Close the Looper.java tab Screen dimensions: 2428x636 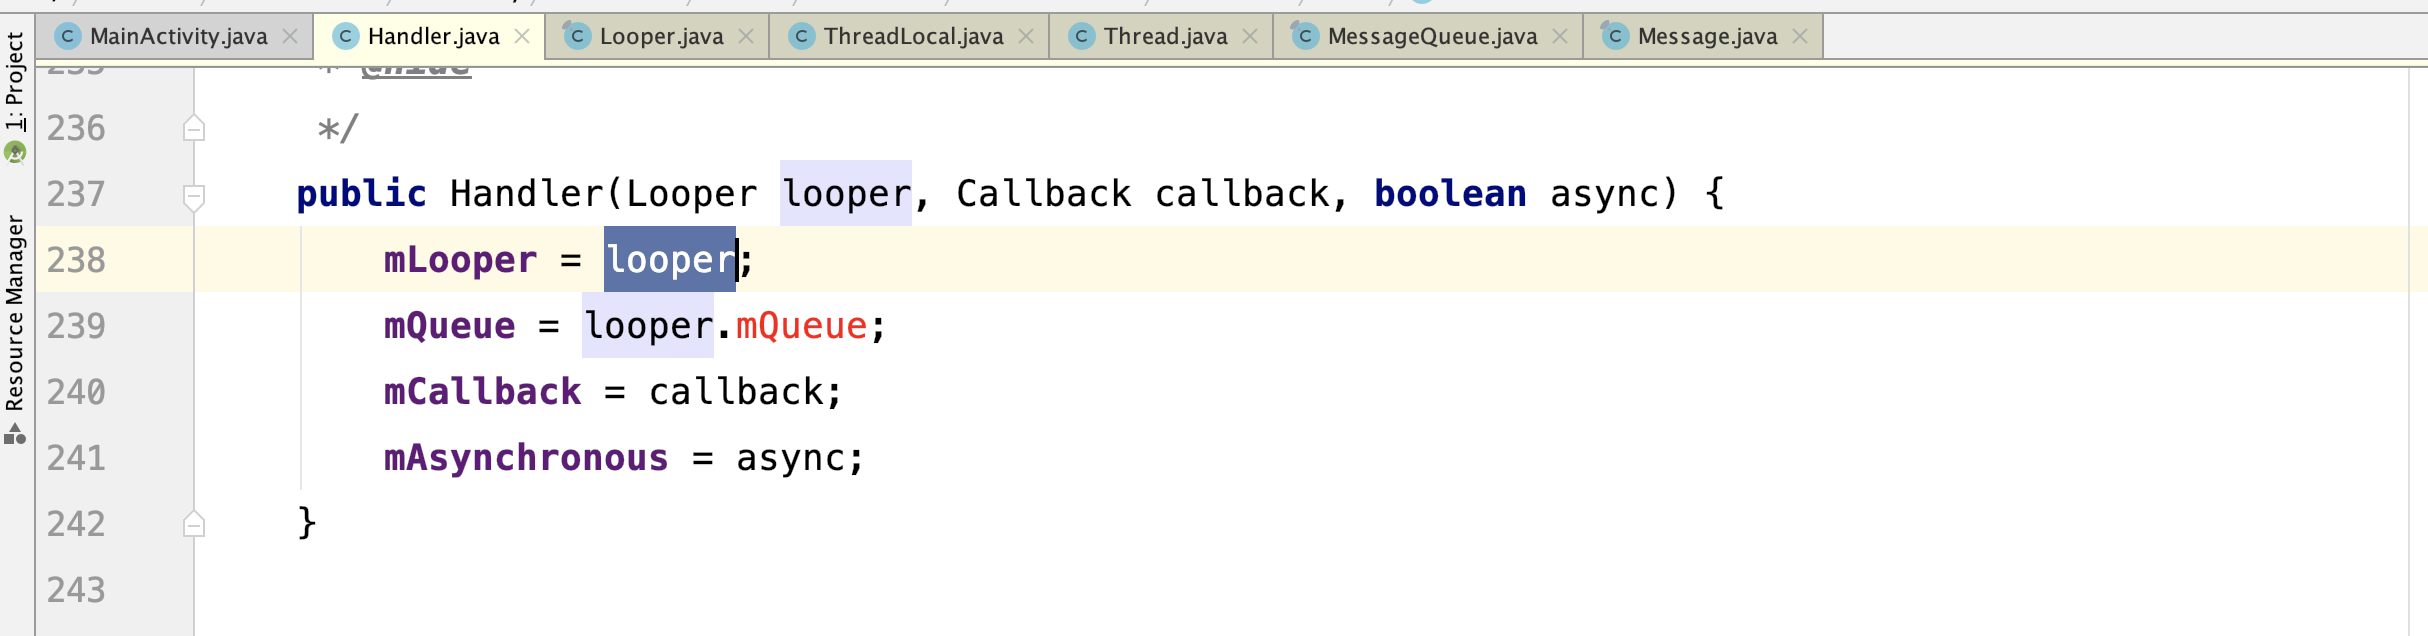point(746,37)
